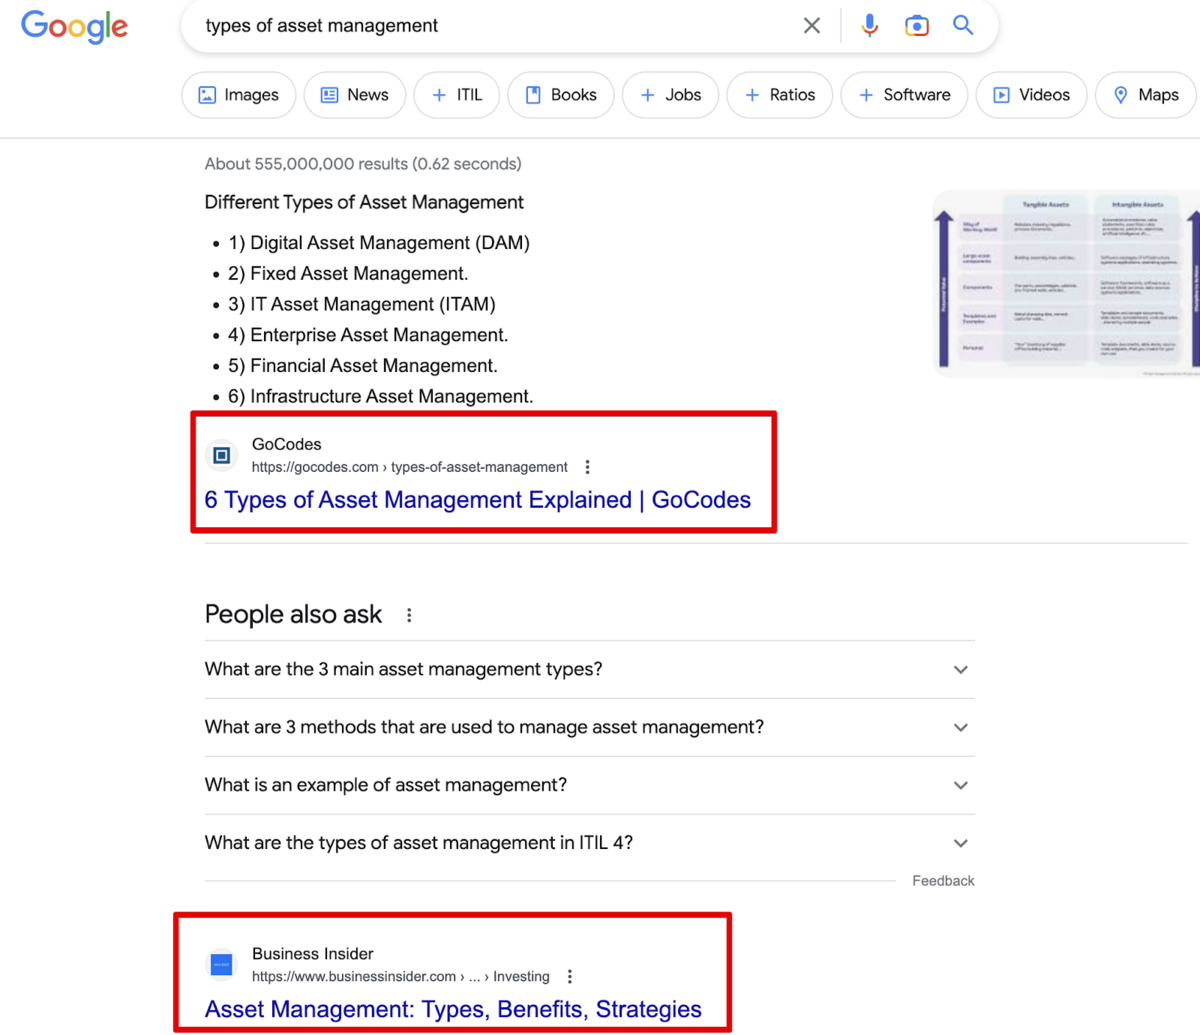Expand 'What is an example of asset management?'
Viewport: 1200px width, 1035px height.
(960, 786)
